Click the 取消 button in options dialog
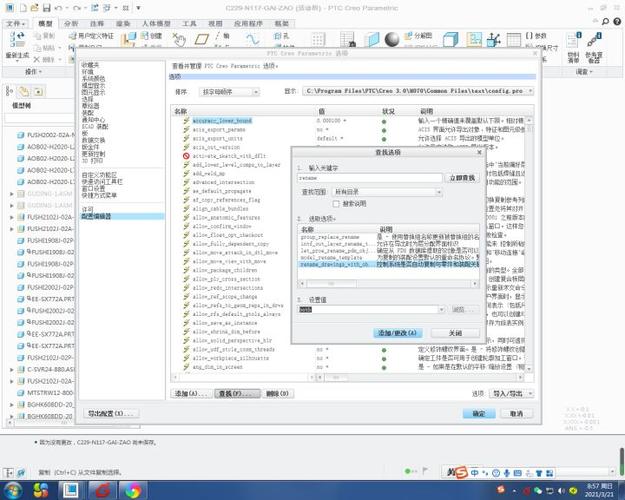This screenshot has width=625, height=500. (x=516, y=413)
